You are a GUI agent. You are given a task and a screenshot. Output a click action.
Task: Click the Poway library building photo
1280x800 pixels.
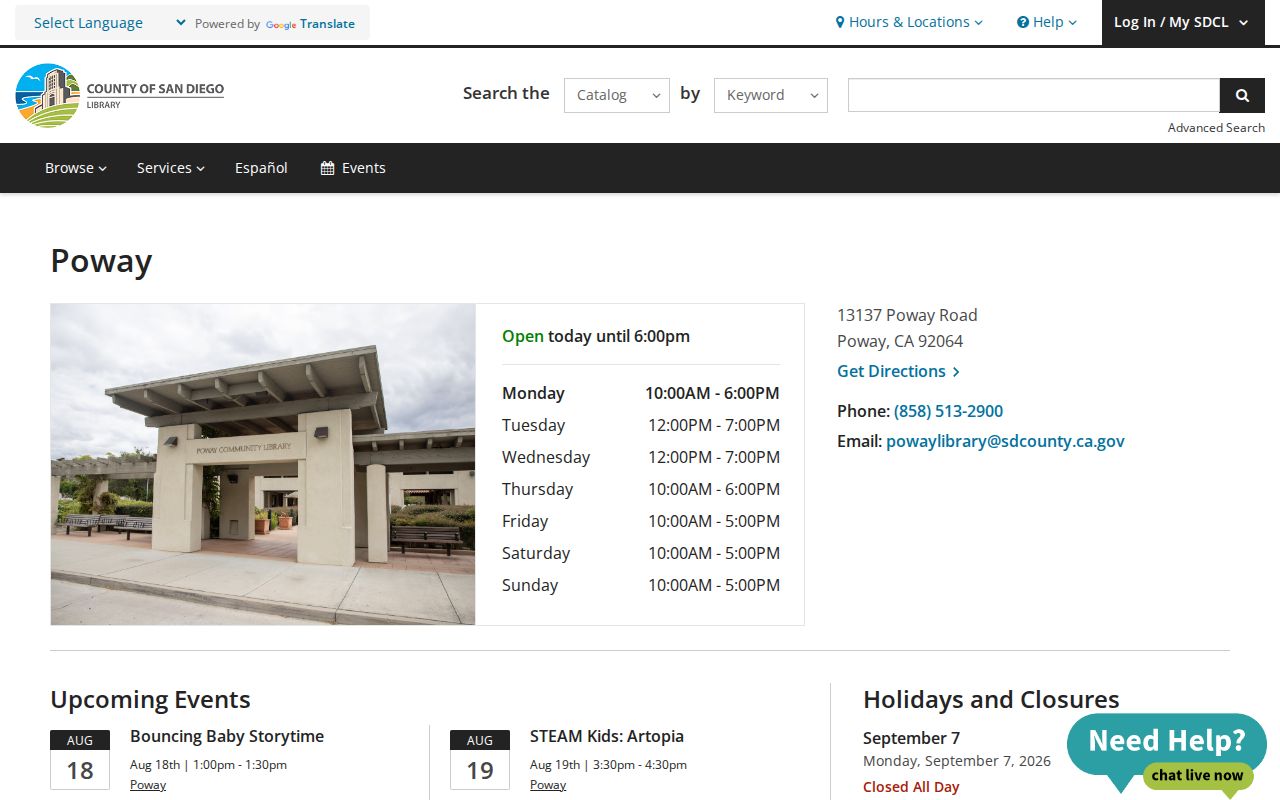coord(263,464)
